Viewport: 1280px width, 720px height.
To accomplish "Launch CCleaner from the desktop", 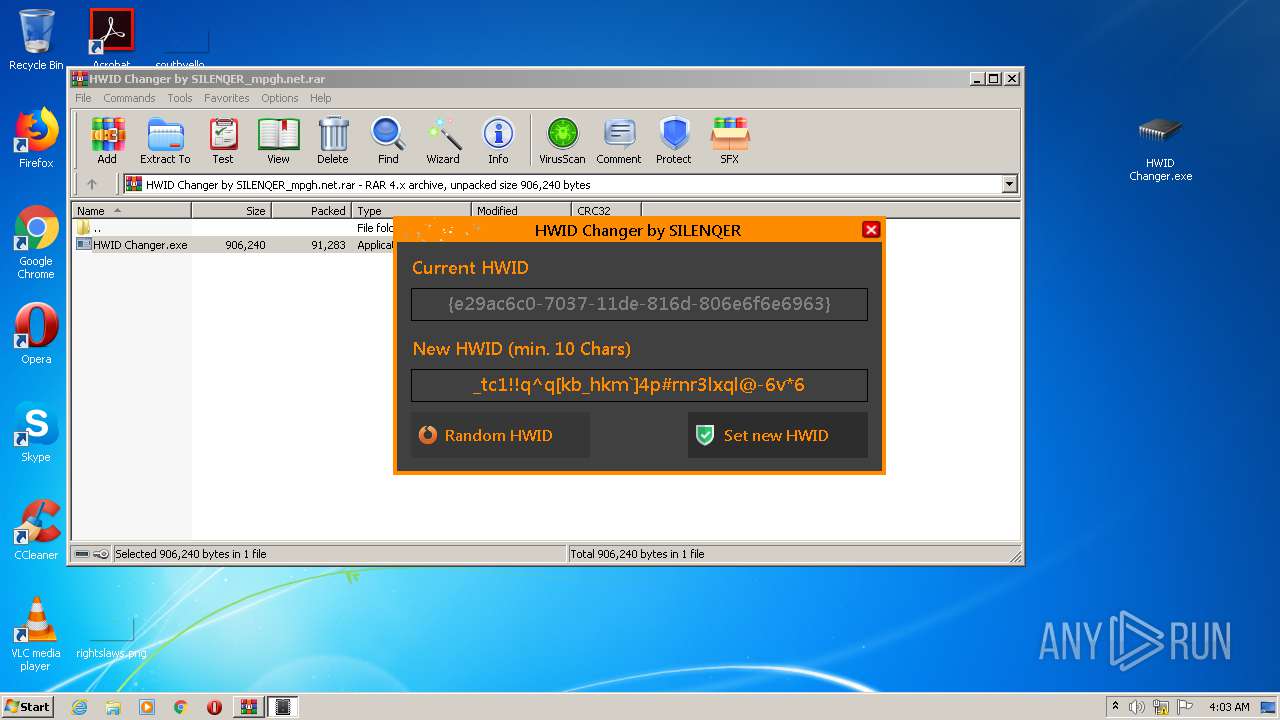I will pyautogui.click(x=36, y=530).
